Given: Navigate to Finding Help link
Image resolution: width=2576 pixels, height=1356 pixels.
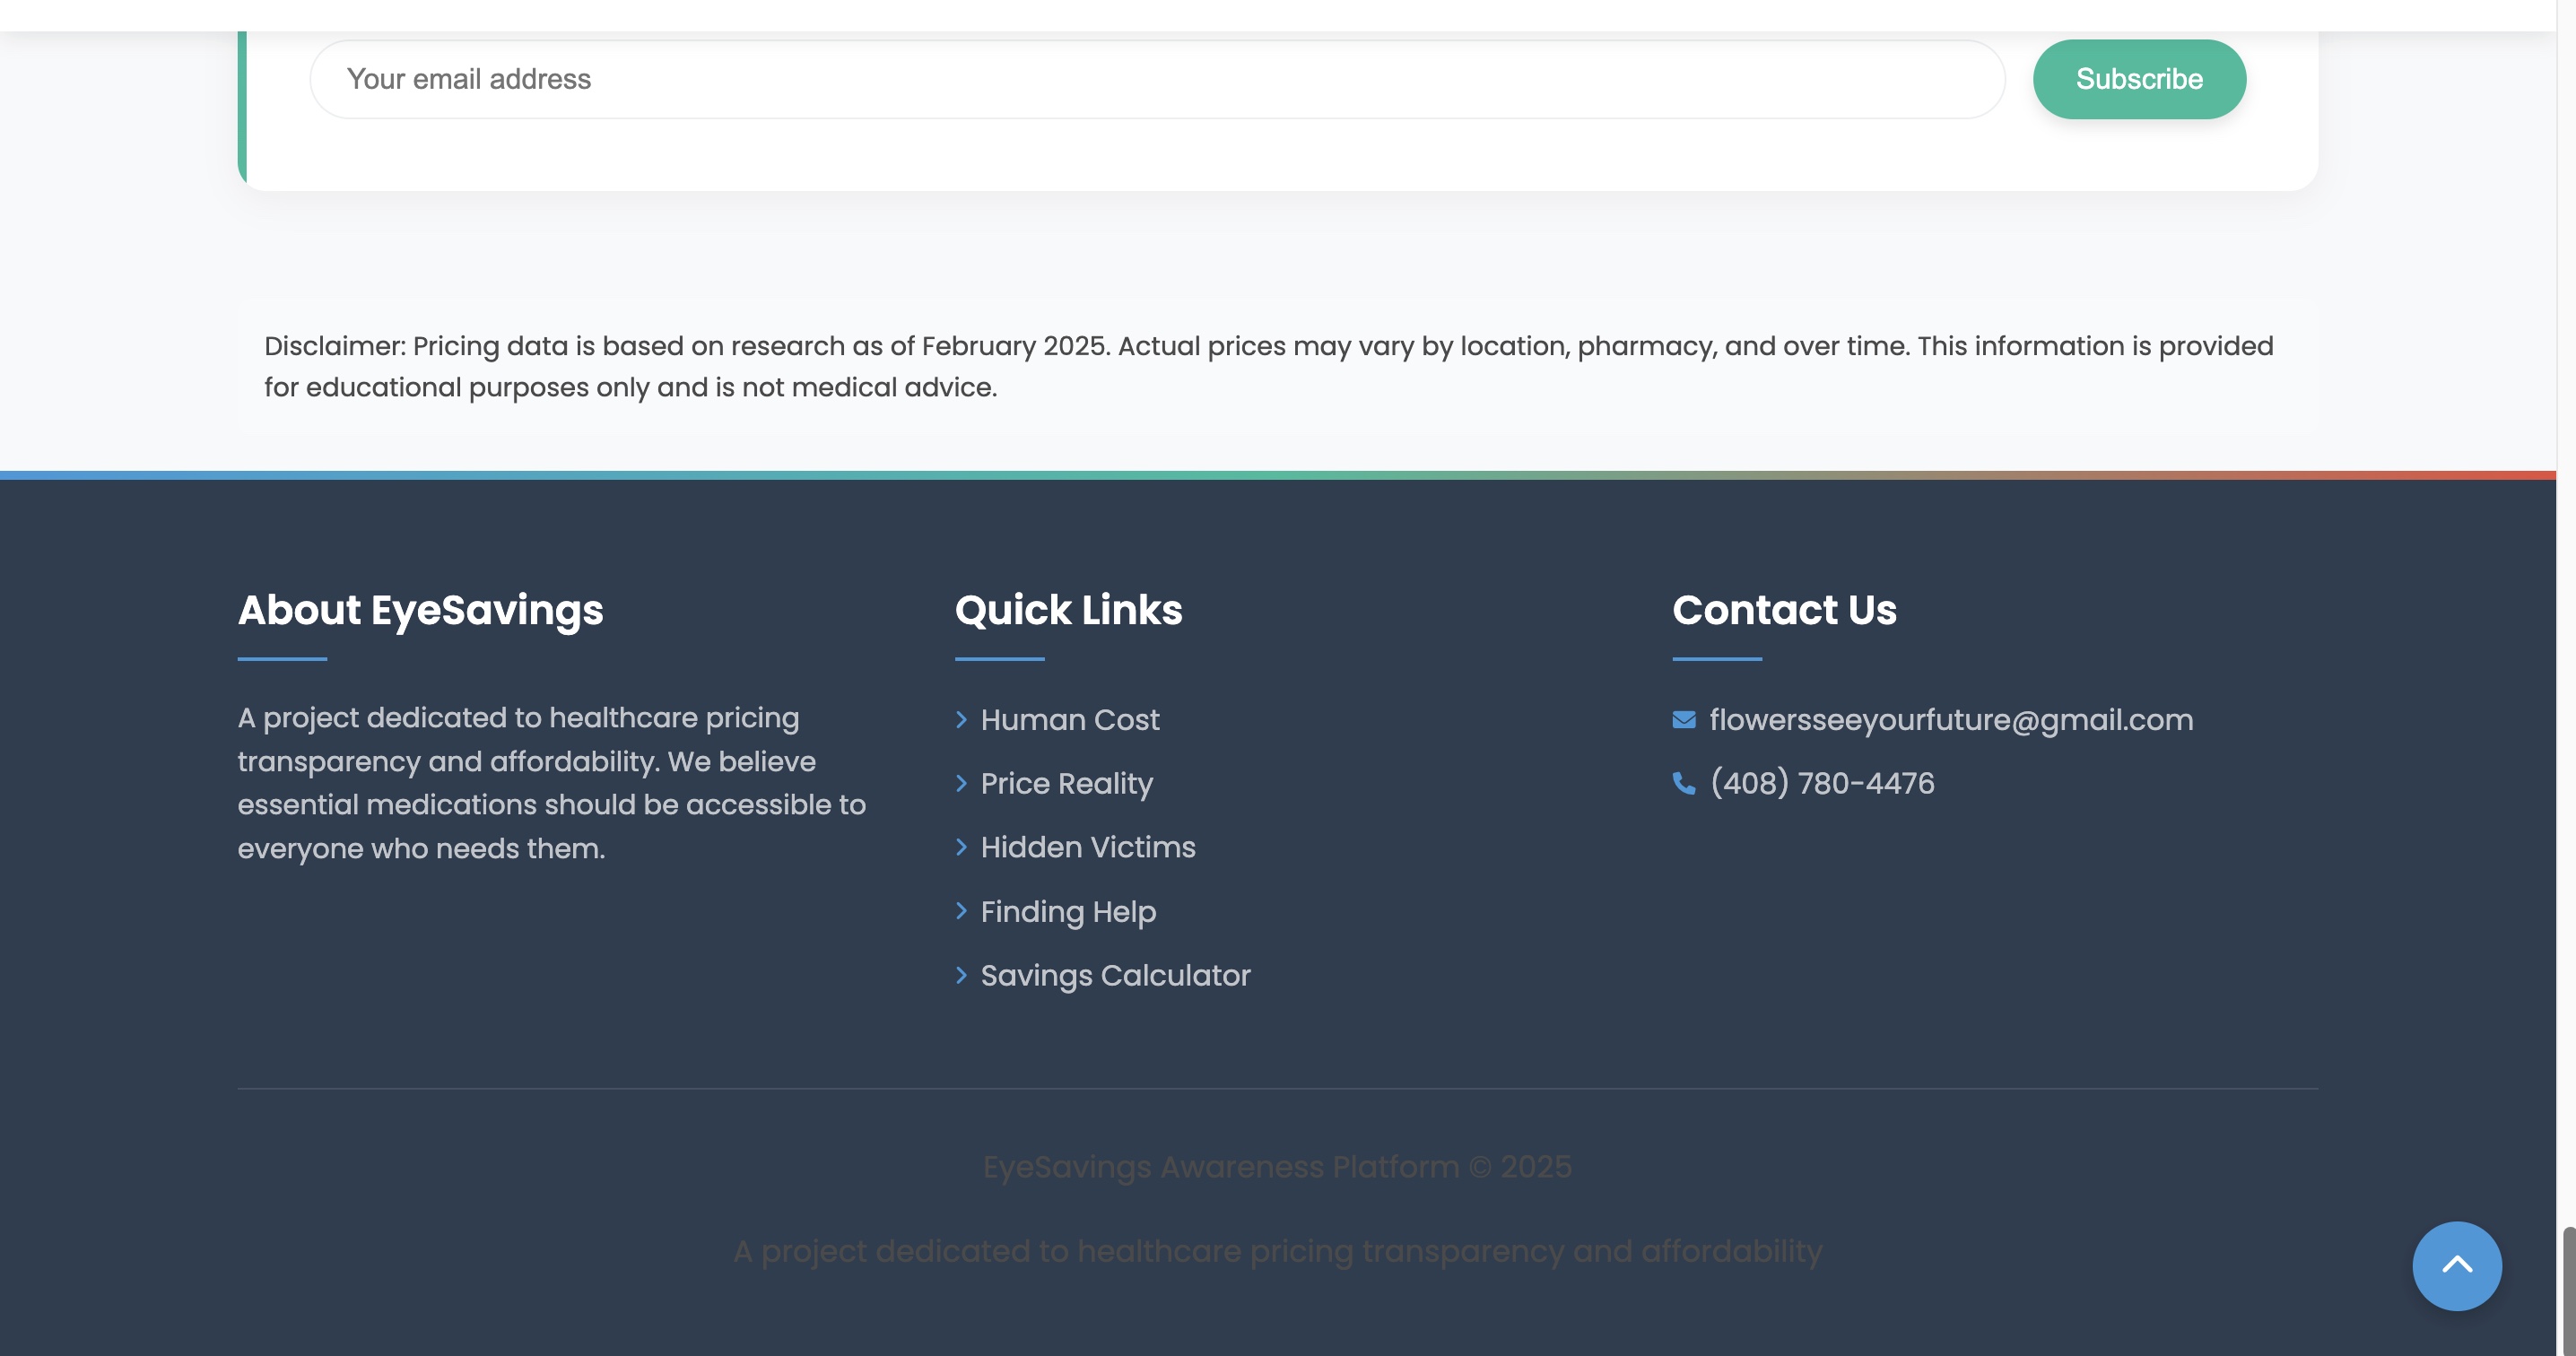Looking at the screenshot, I should point(1067,912).
